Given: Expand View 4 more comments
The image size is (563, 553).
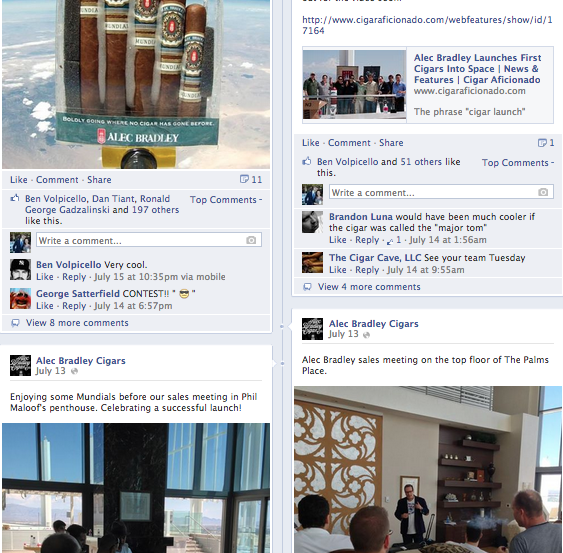Looking at the screenshot, I should pyautogui.click(x=369, y=287).
